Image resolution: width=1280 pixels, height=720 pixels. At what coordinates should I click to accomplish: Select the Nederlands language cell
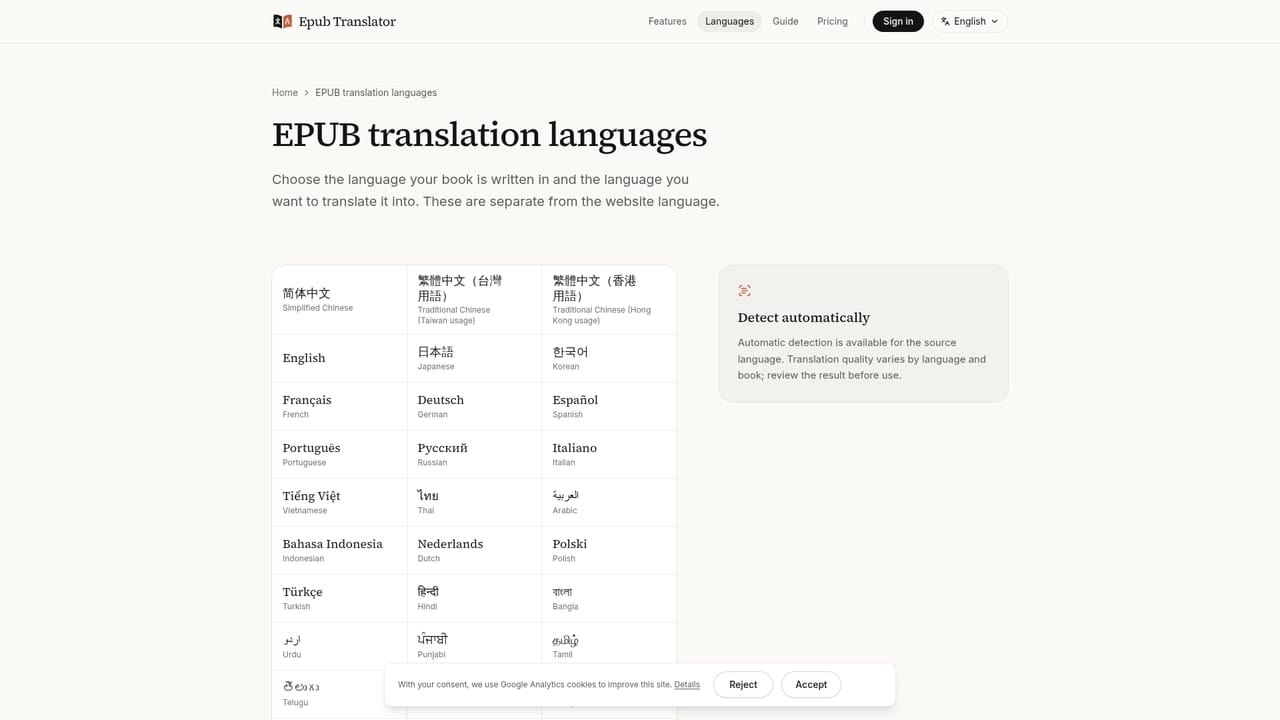click(x=474, y=550)
